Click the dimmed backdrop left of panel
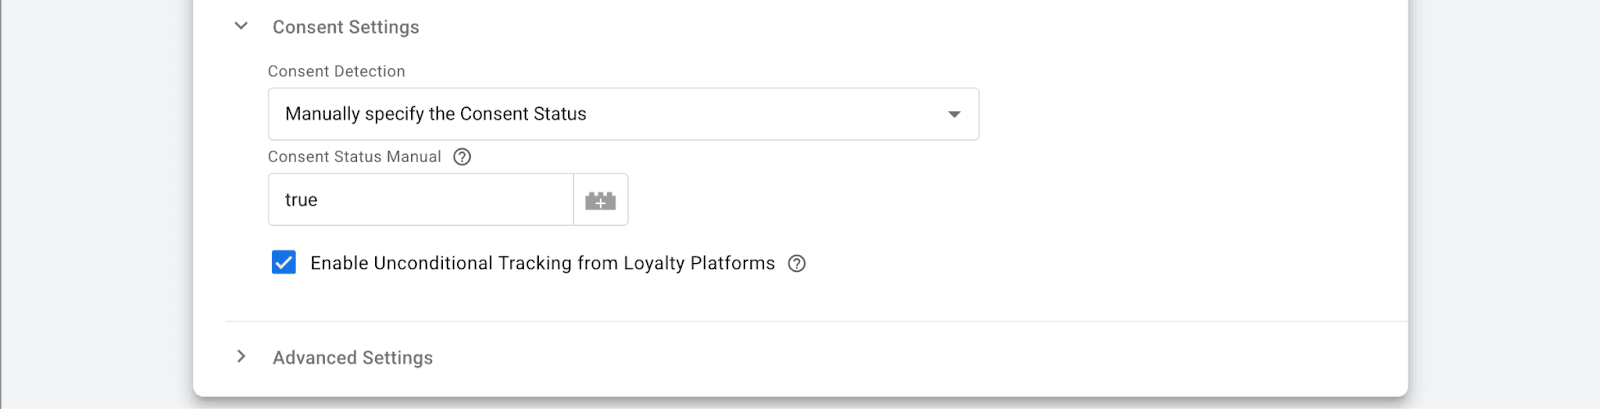 tap(95, 200)
